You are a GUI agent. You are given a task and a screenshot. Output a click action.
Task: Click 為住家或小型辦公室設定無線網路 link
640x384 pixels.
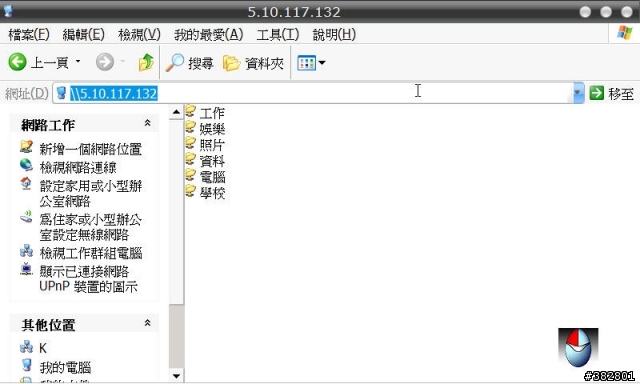(x=81, y=226)
